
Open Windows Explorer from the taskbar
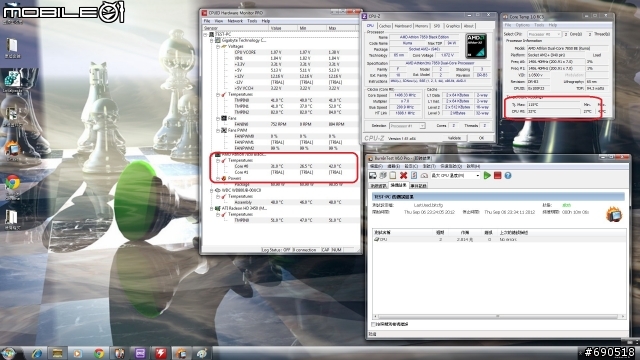click(57, 353)
